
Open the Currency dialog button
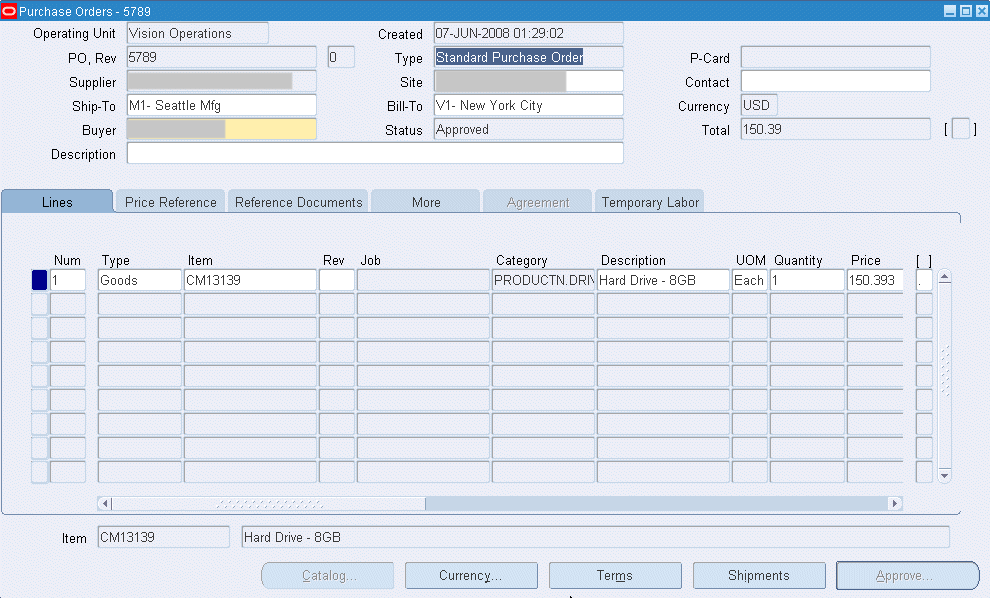[471, 575]
